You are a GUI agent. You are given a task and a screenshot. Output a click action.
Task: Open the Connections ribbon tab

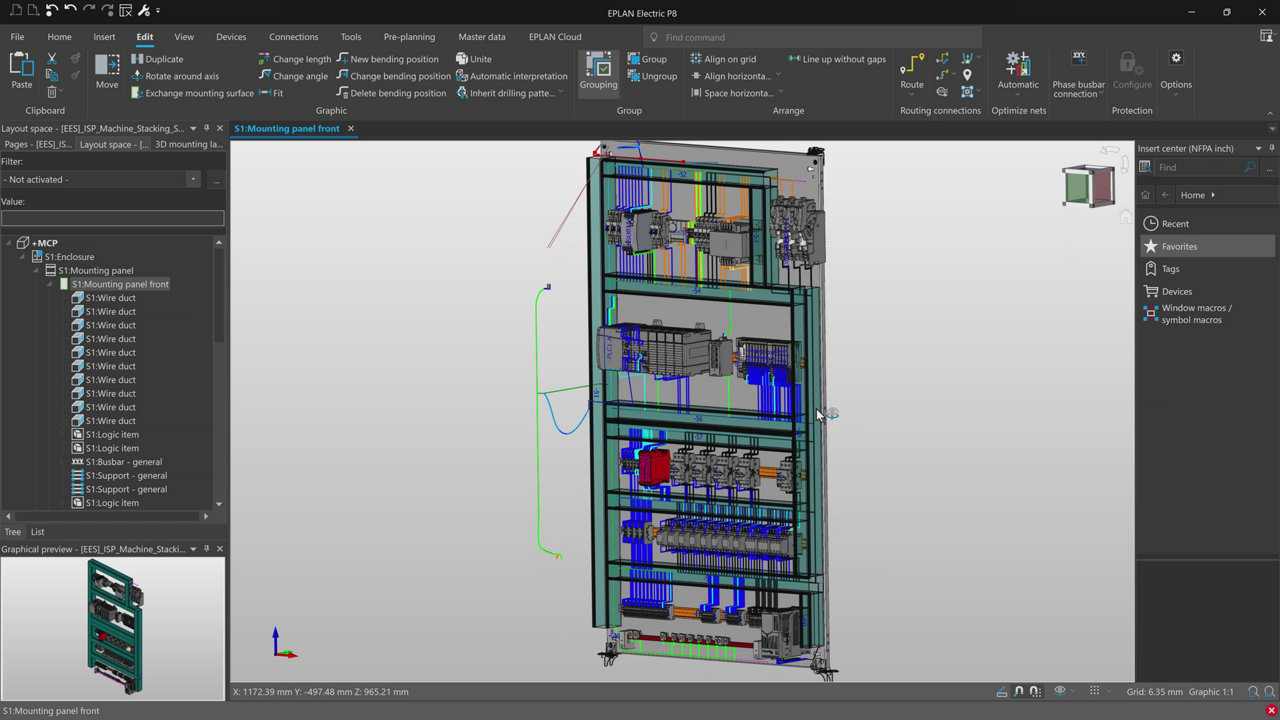293,37
